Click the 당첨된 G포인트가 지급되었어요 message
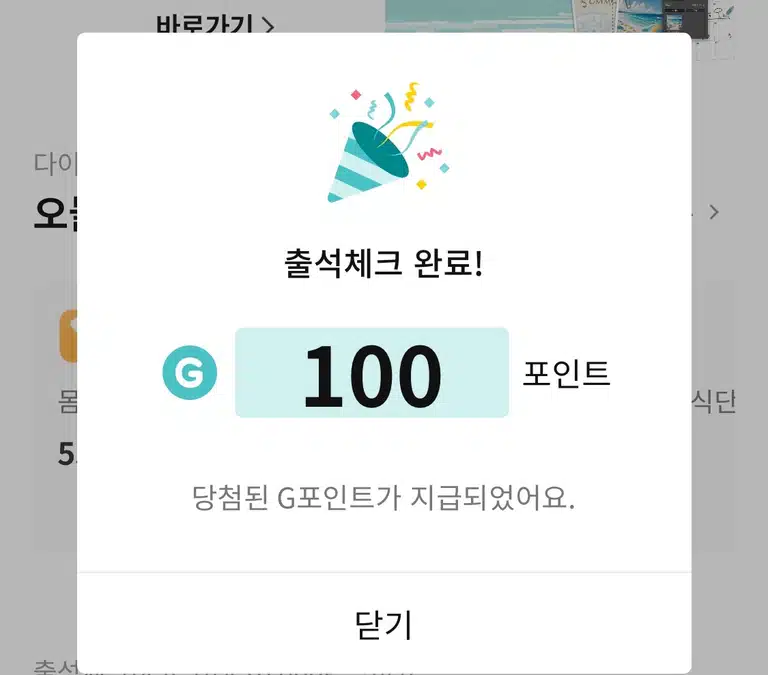 [384, 498]
